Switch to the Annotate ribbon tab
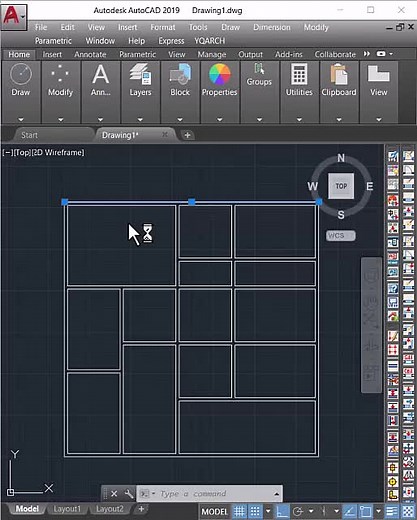Screen dimensions: 417x520 (x=90, y=54)
